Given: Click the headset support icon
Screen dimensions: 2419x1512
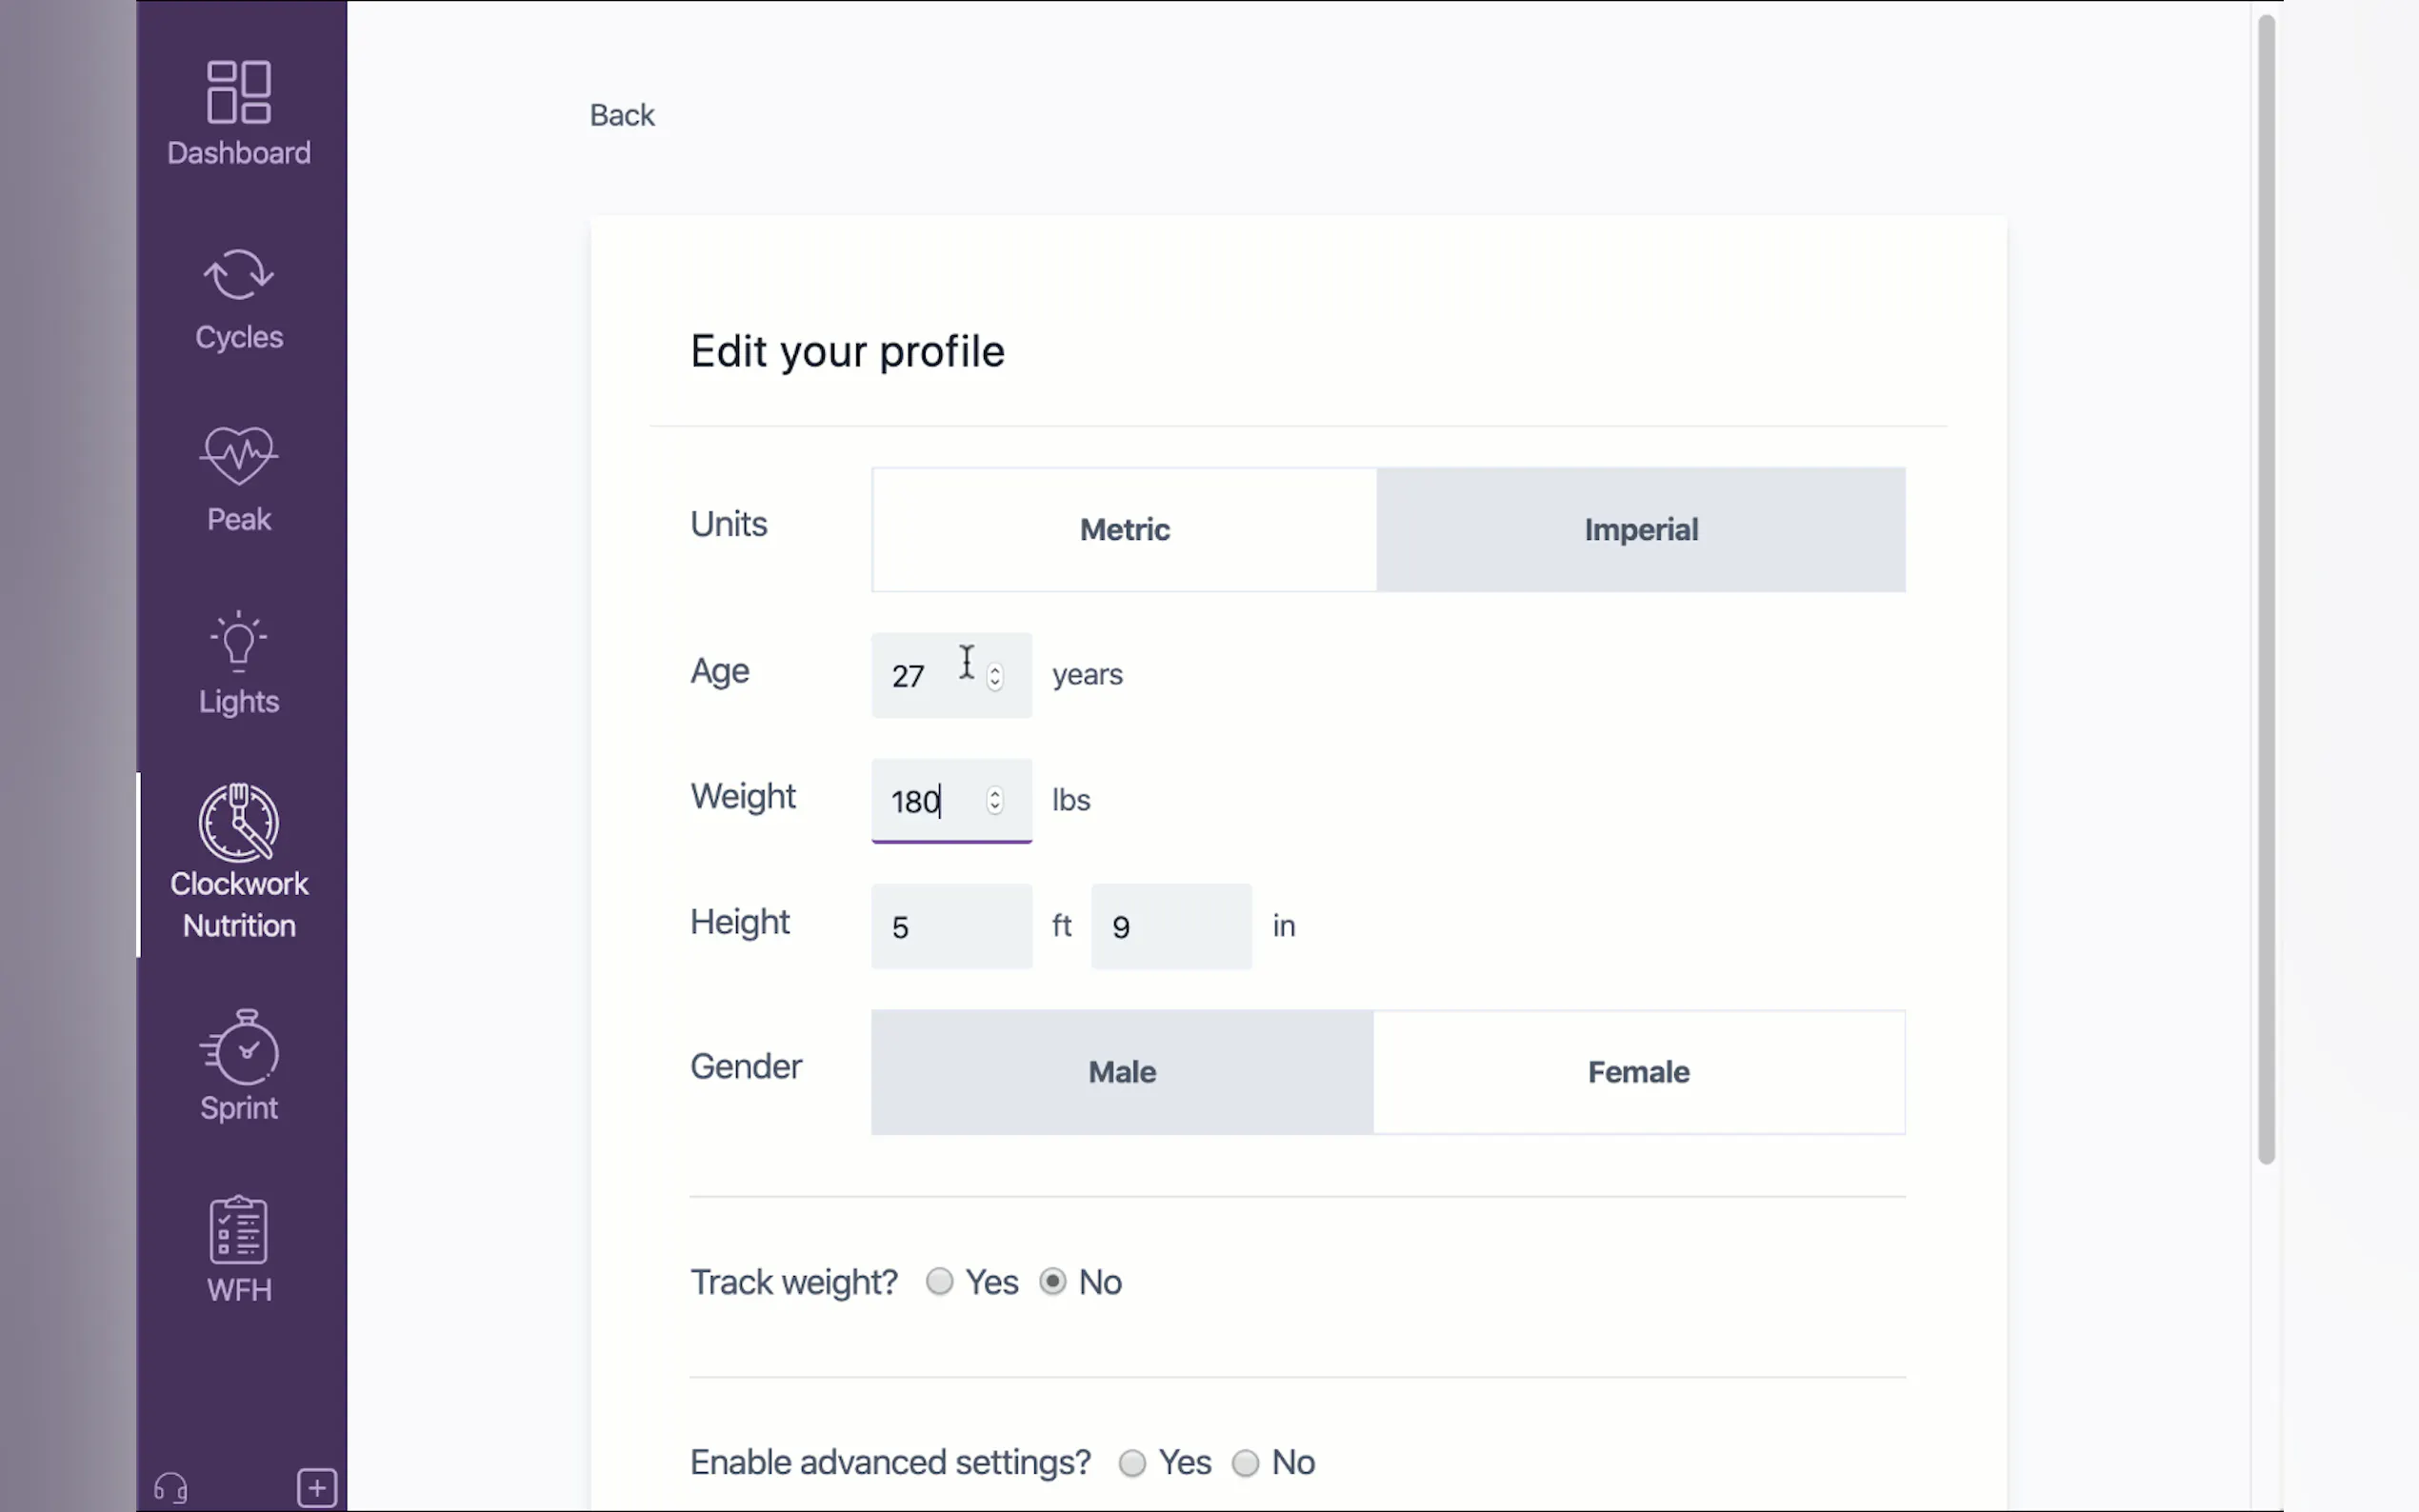Looking at the screenshot, I should click(x=171, y=1488).
